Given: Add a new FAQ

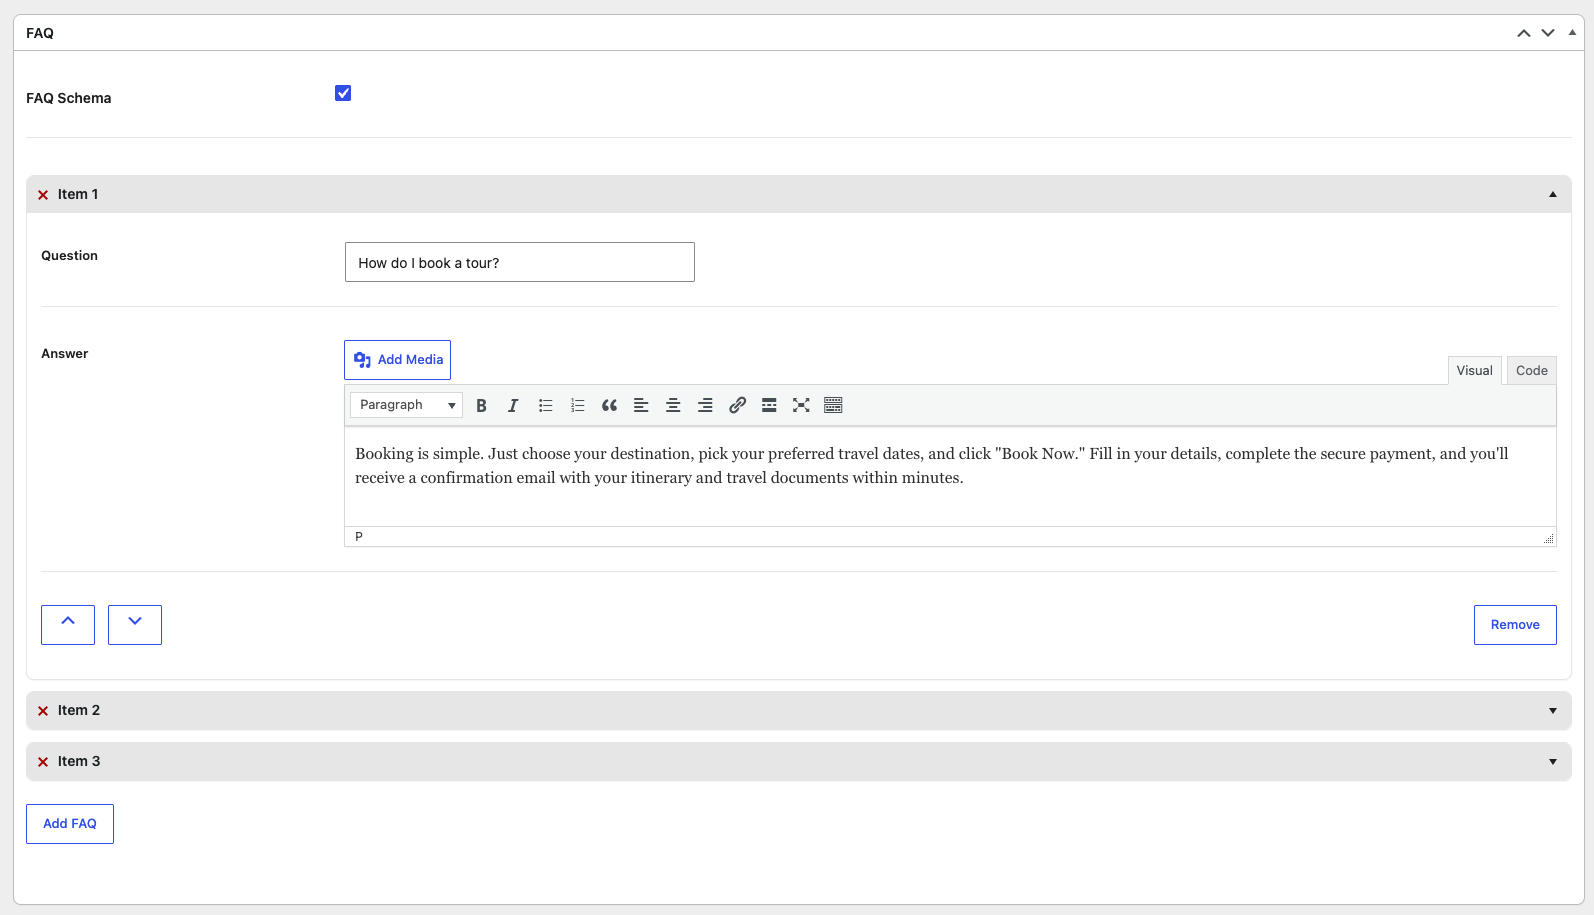Looking at the screenshot, I should (70, 824).
